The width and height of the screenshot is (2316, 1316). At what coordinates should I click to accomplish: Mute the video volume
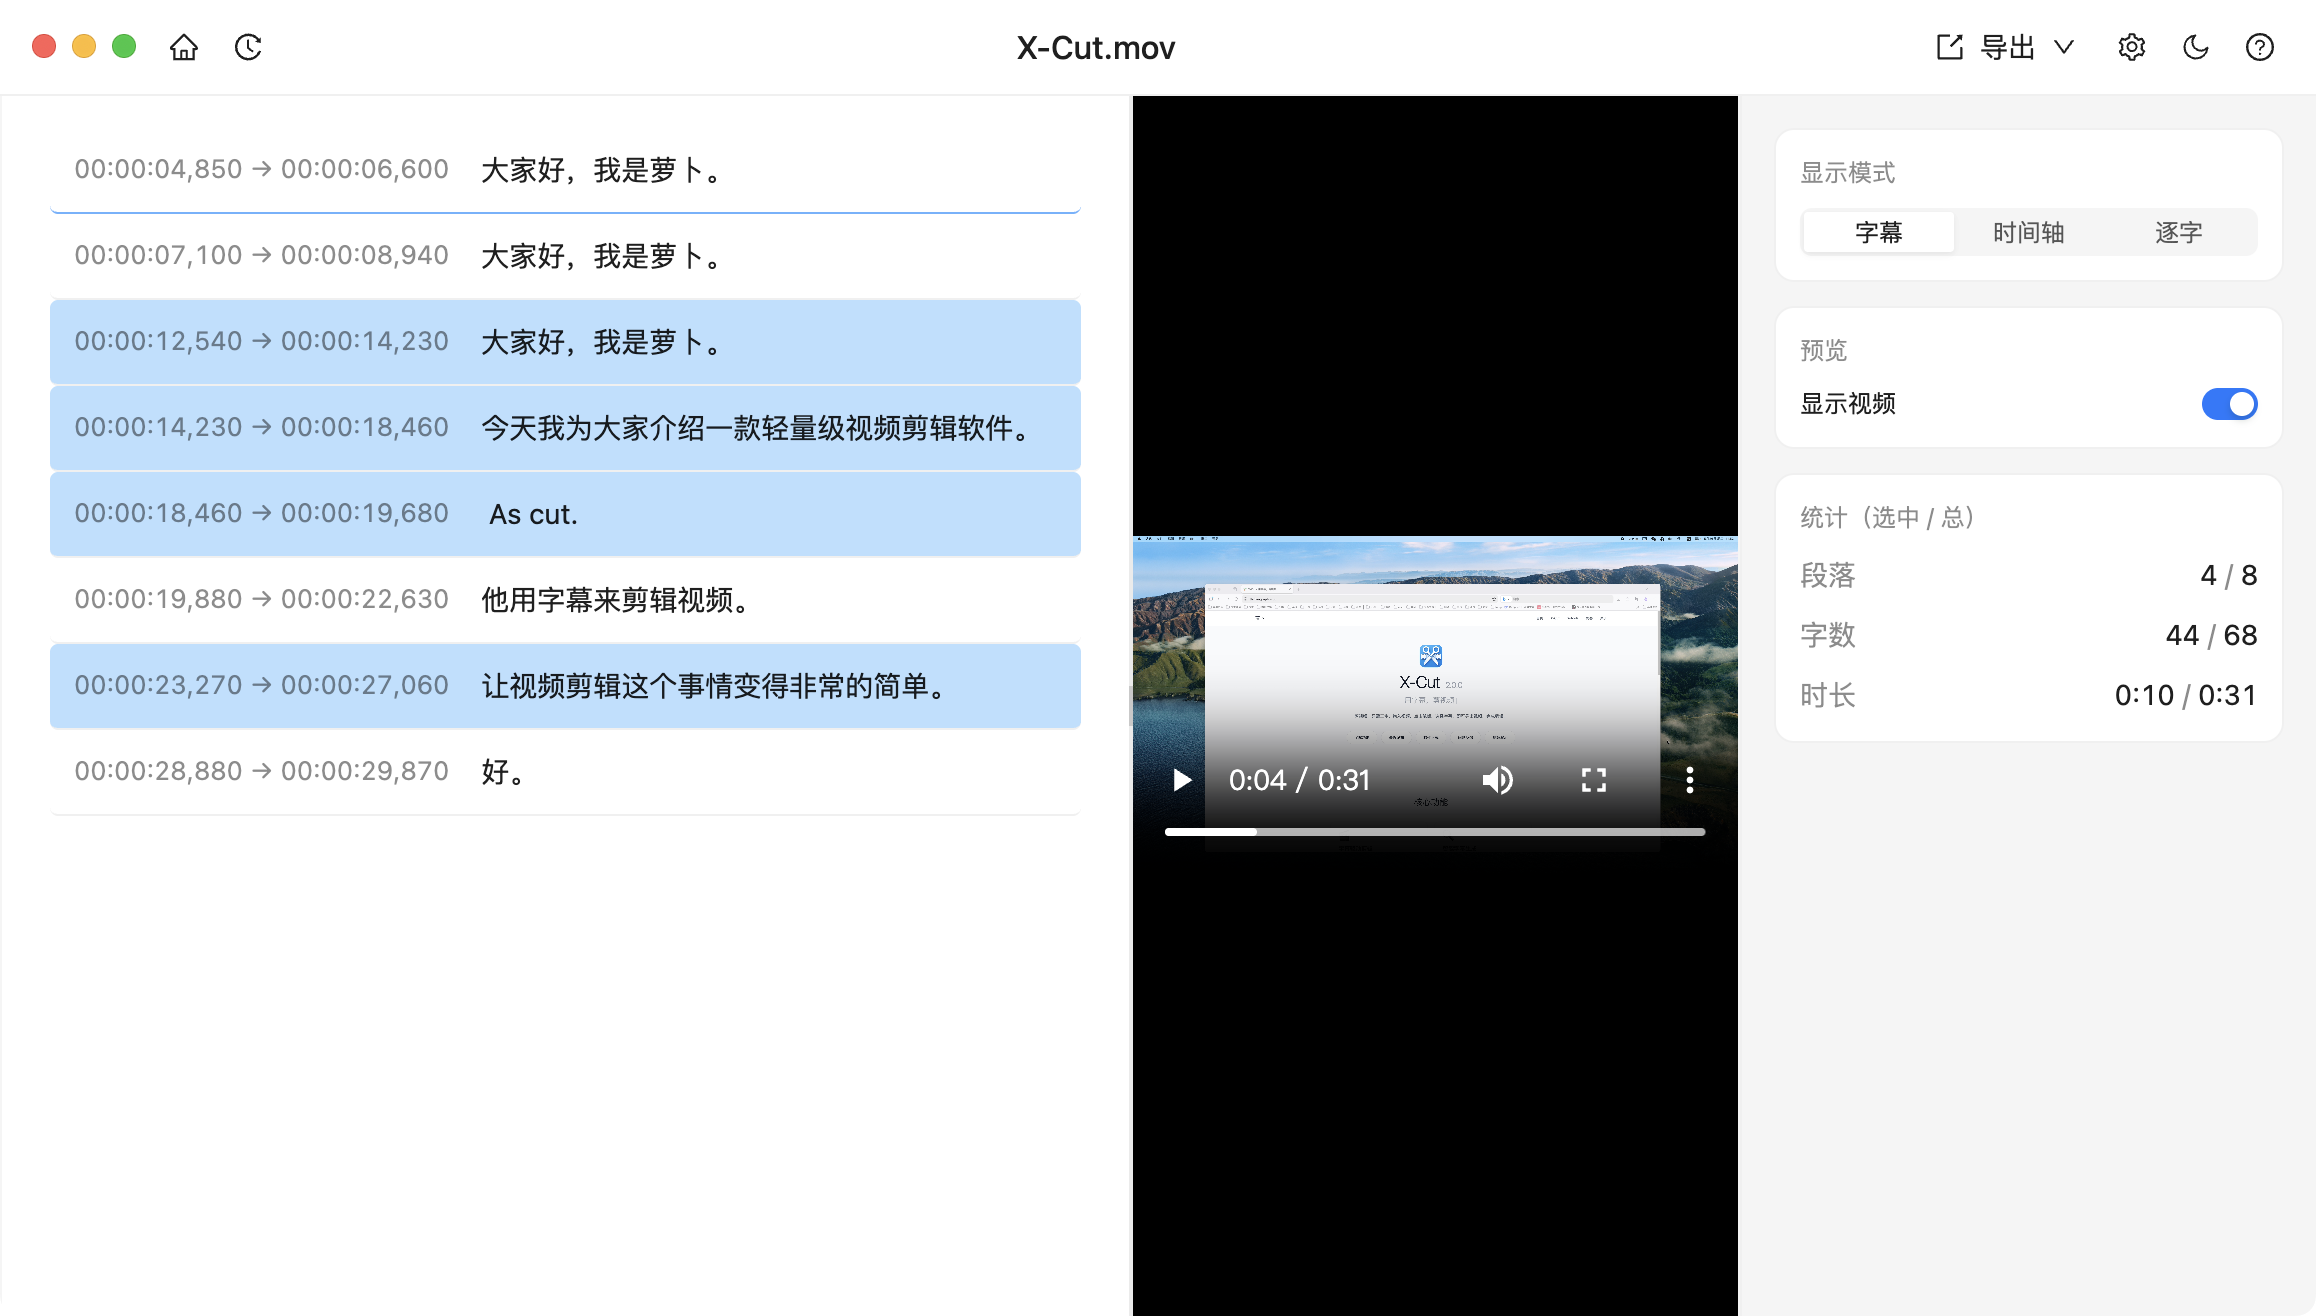pyautogui.click(x=1497, y=780)
